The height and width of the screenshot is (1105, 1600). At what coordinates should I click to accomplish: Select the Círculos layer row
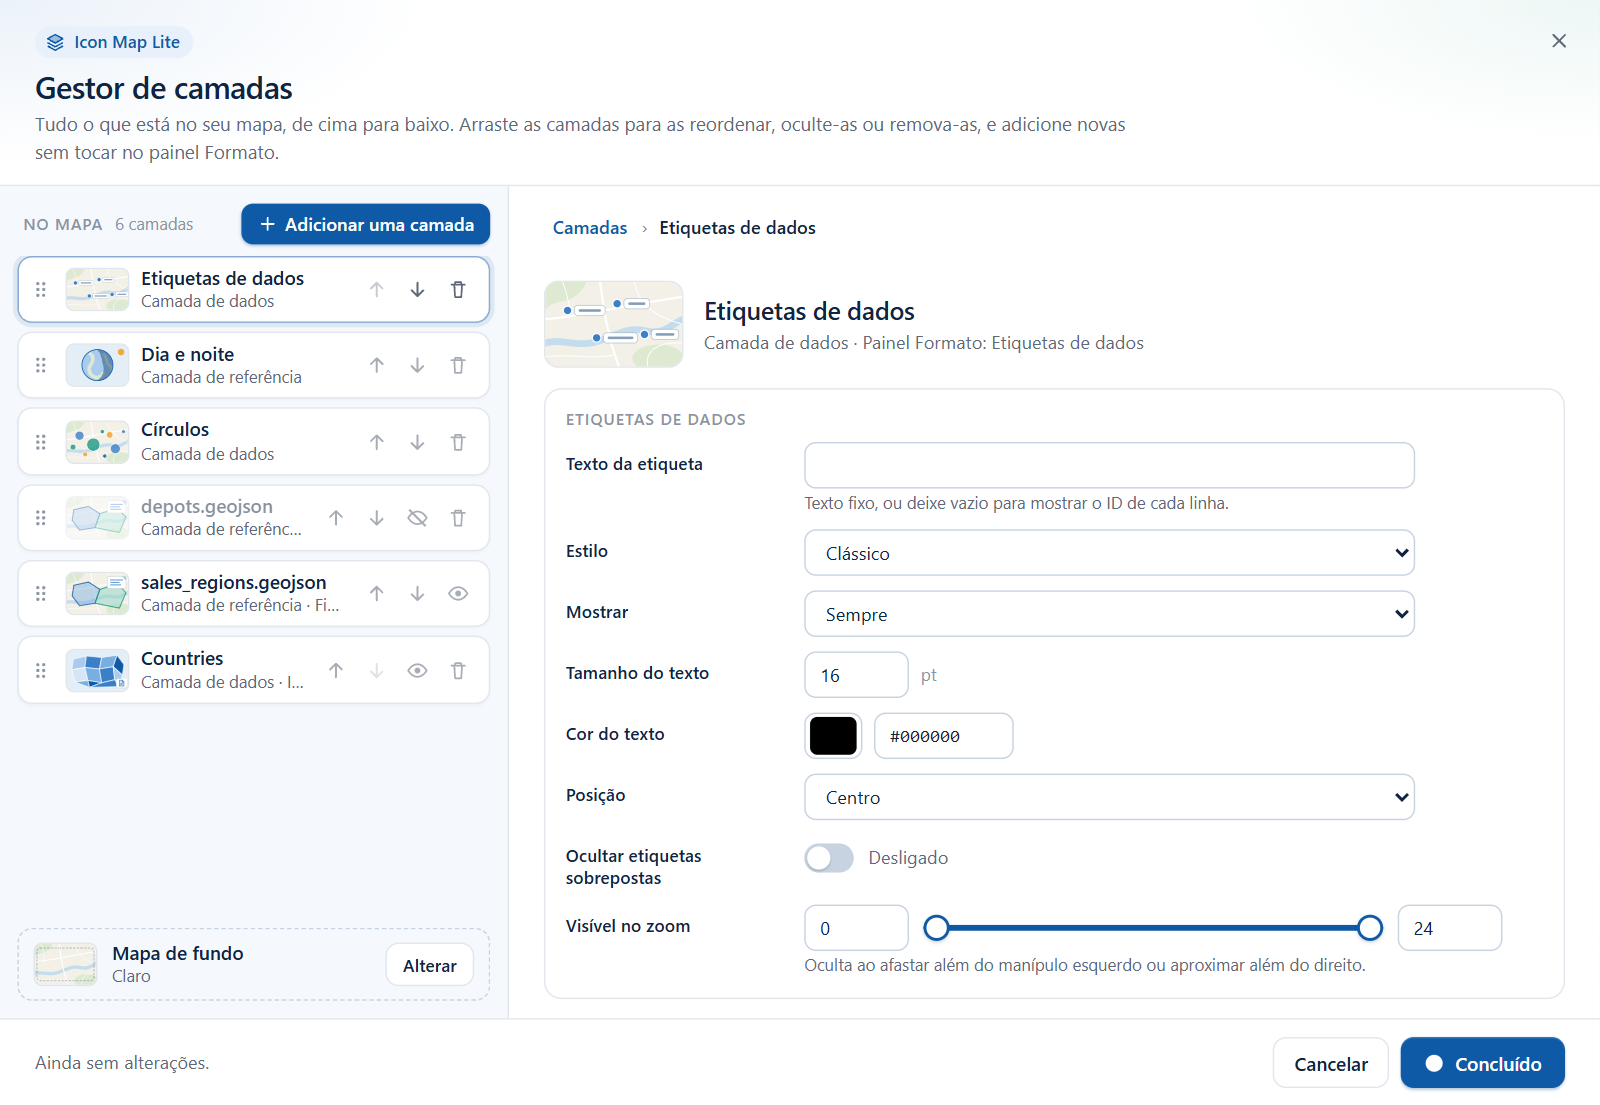click(x=254, y=442)
